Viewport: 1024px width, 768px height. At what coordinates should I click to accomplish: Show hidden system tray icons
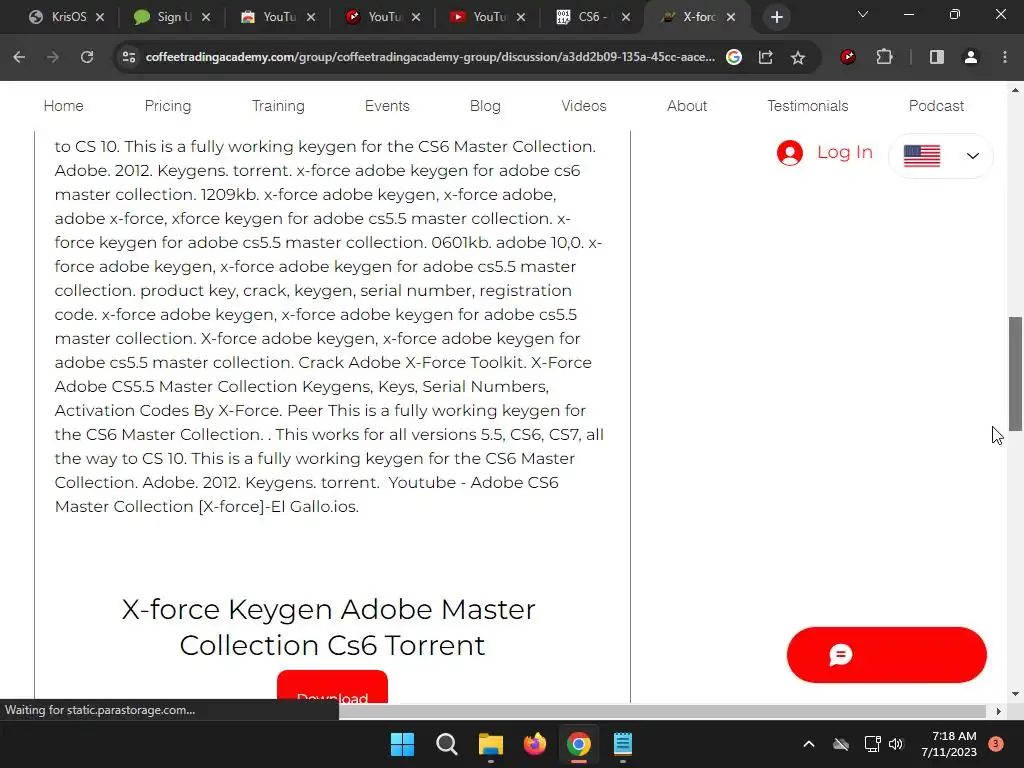[x=808, y=744]
